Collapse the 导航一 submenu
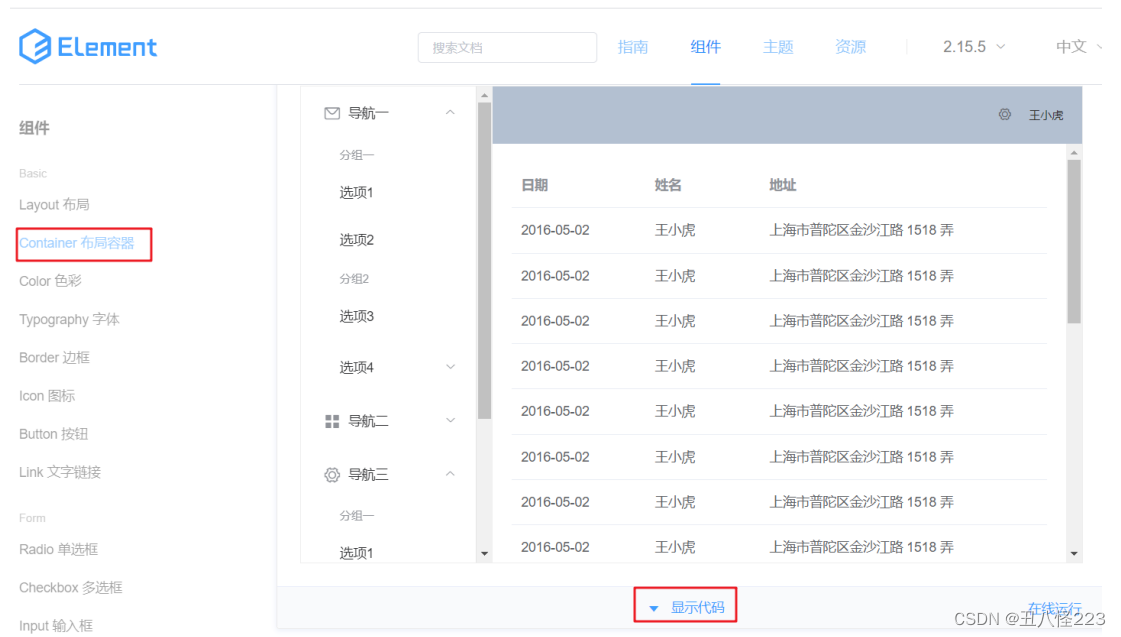The image size is (1121, 637). [x=450, y=112]
